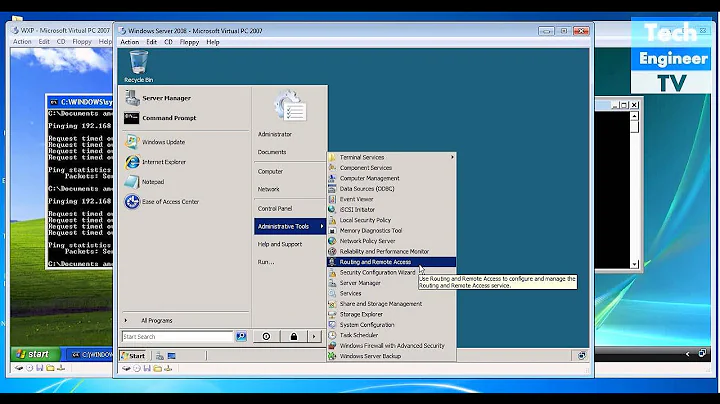
Task: Click the Start Search magnifier icon
Action: [x=241, y=337]
